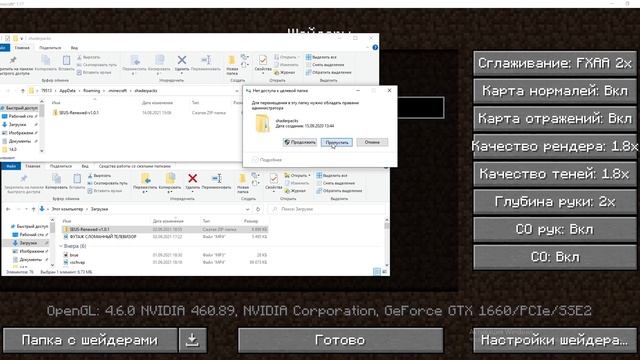Select Рабочий стол in shaderpacks window sidebar
Image resolution: width=640 pixels, height=360 pixels.
click(20, 116)
